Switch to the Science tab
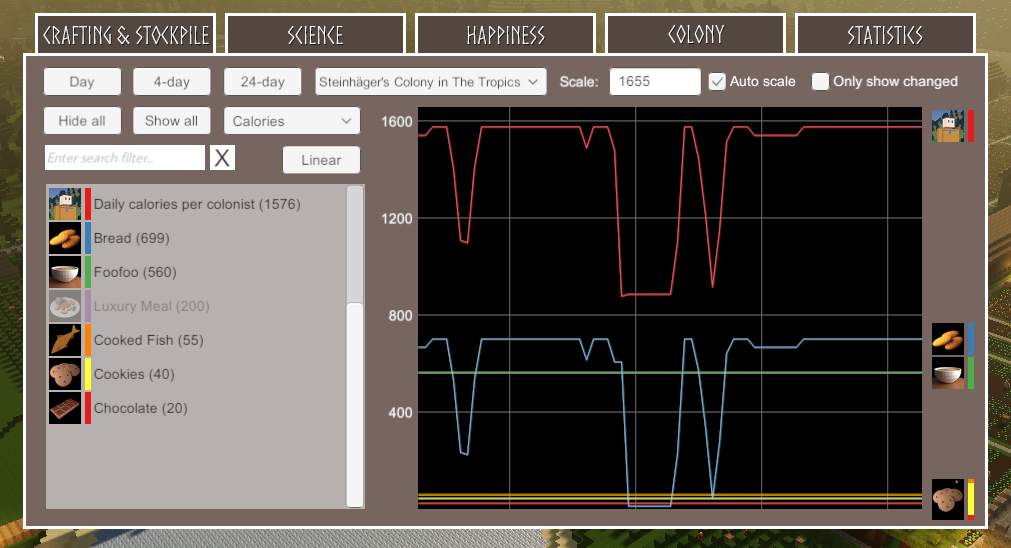1011x548 pixels. 315,34
